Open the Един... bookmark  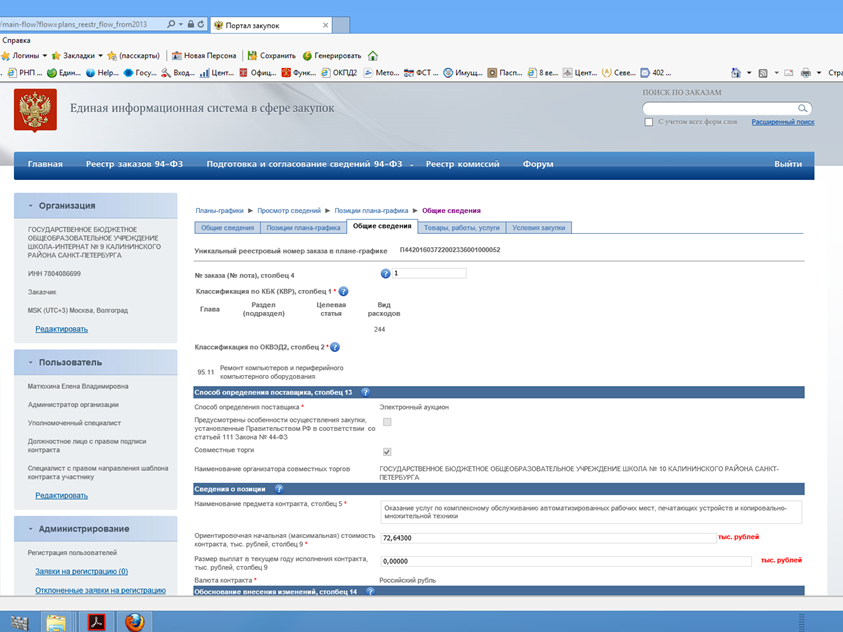(63, 73)
